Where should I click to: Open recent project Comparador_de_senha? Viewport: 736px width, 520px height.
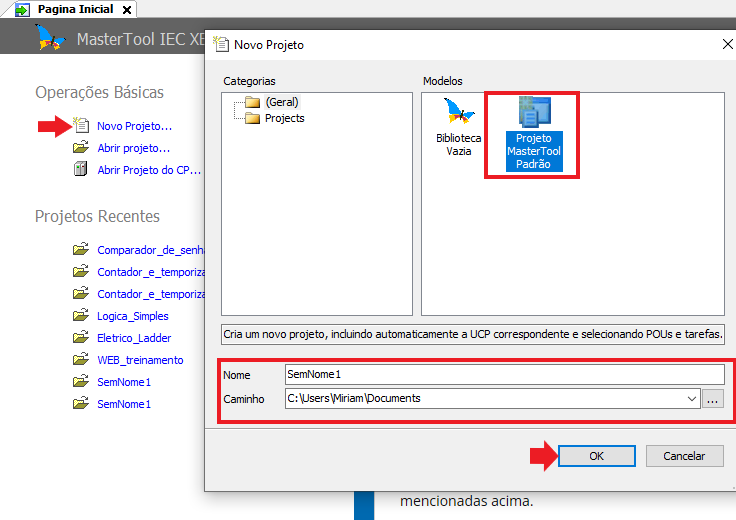coord(150,250)
